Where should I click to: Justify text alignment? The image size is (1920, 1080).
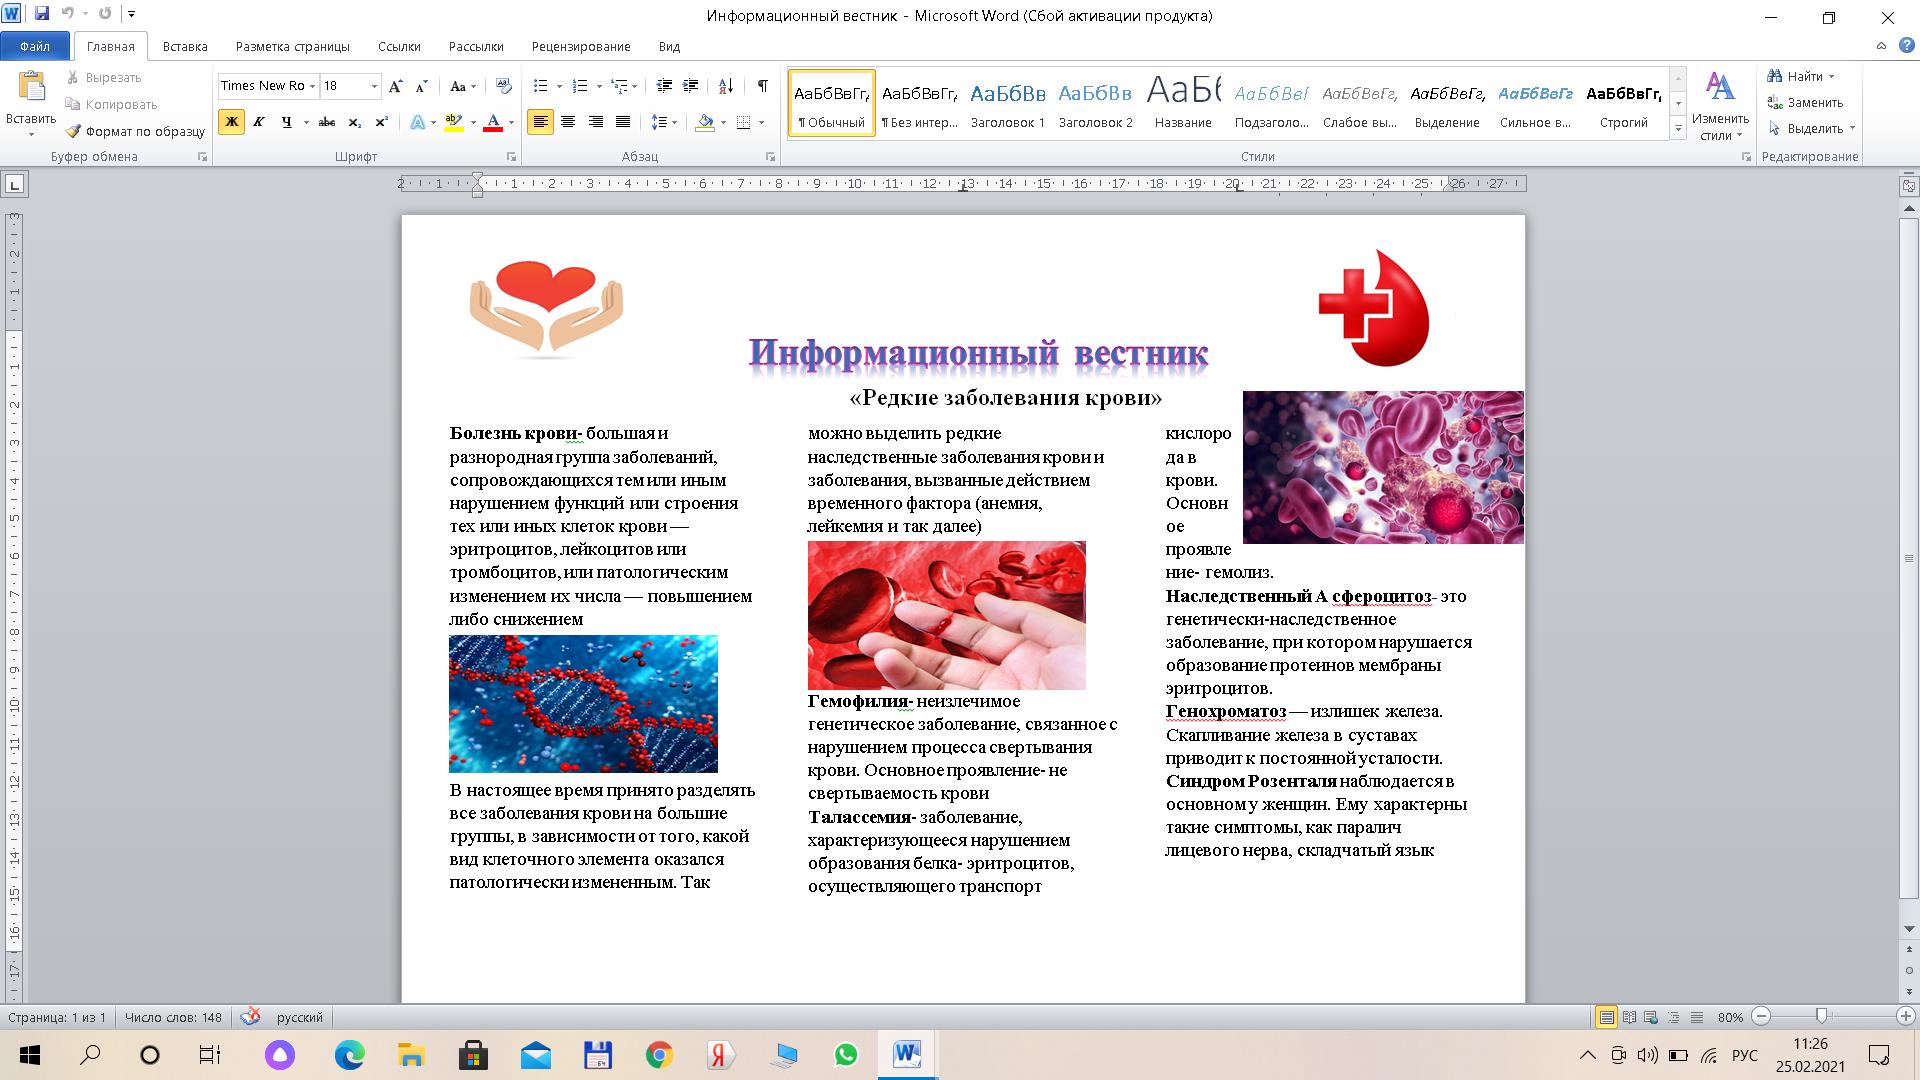(622, 122)
